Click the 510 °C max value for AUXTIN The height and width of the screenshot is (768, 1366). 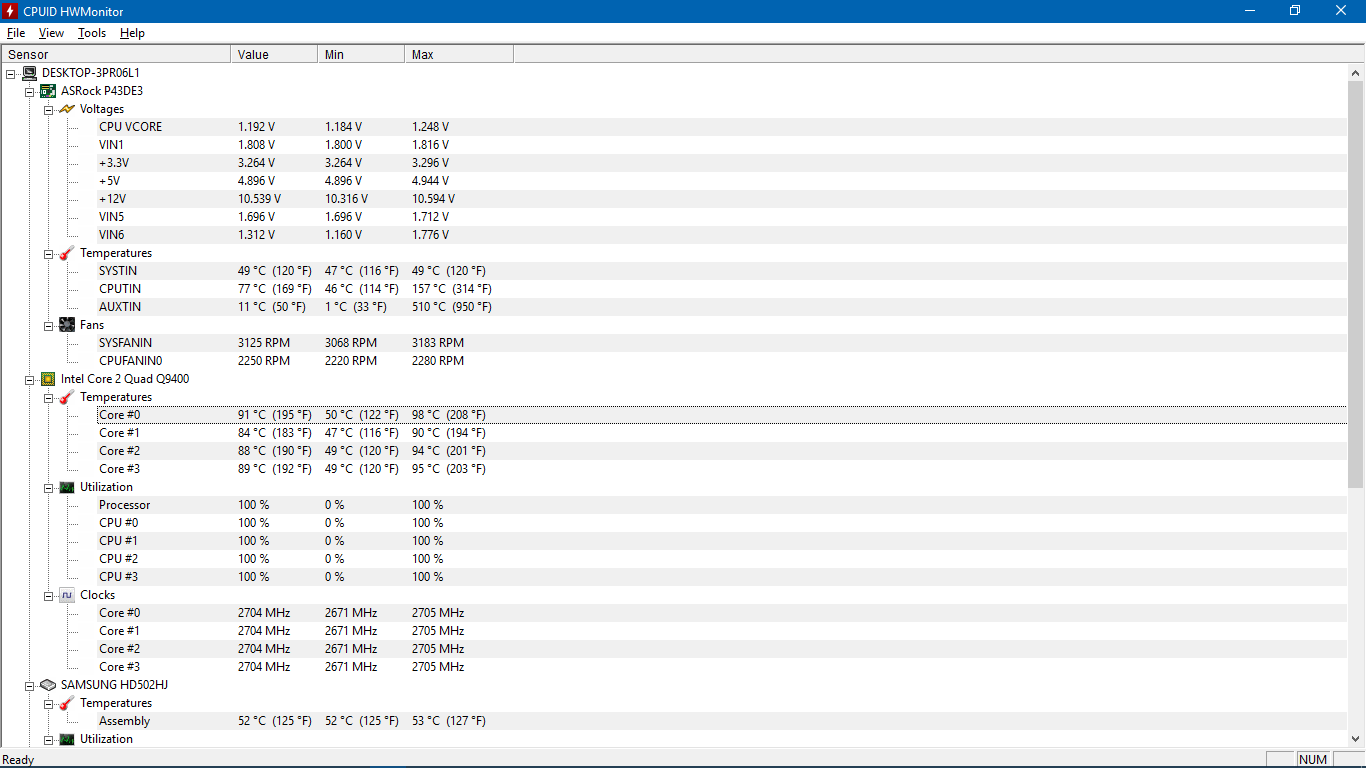click(452, 307)
